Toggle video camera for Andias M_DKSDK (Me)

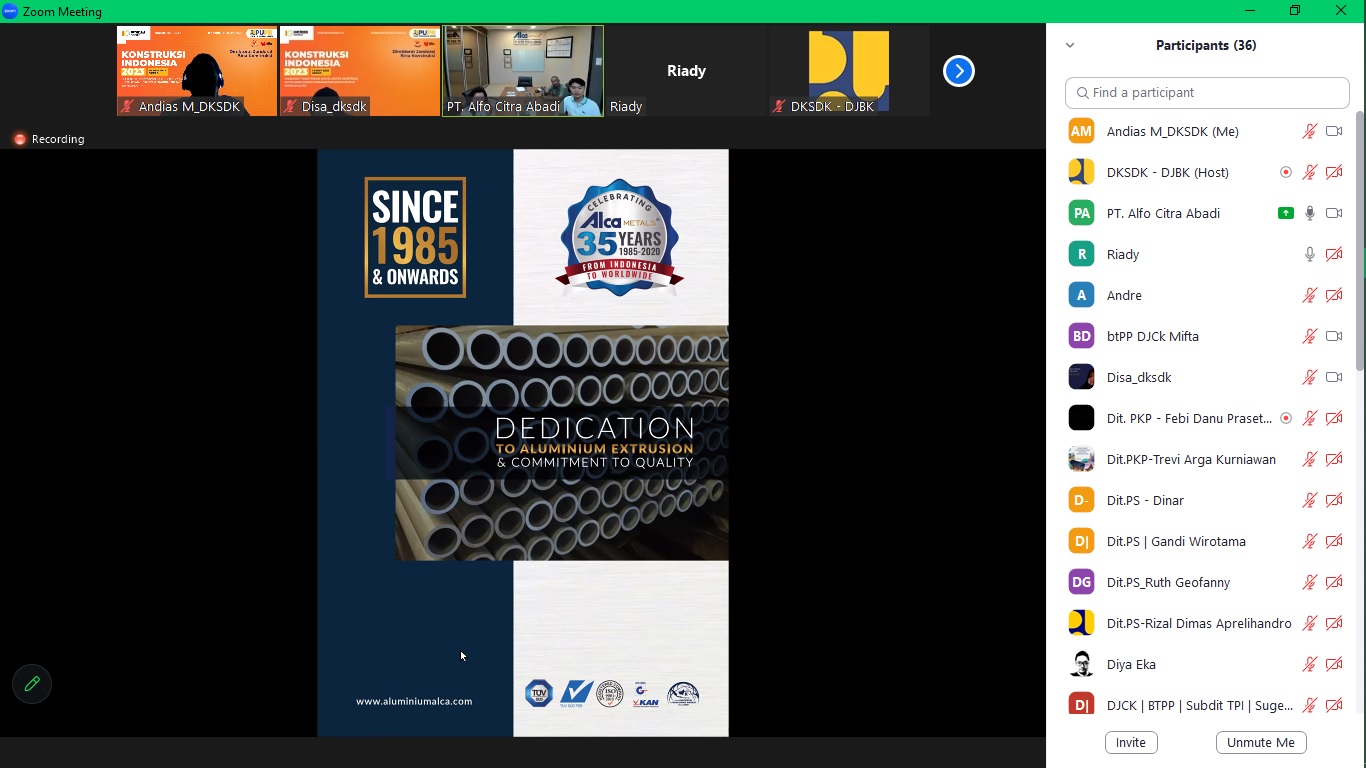pos(1334,131)
